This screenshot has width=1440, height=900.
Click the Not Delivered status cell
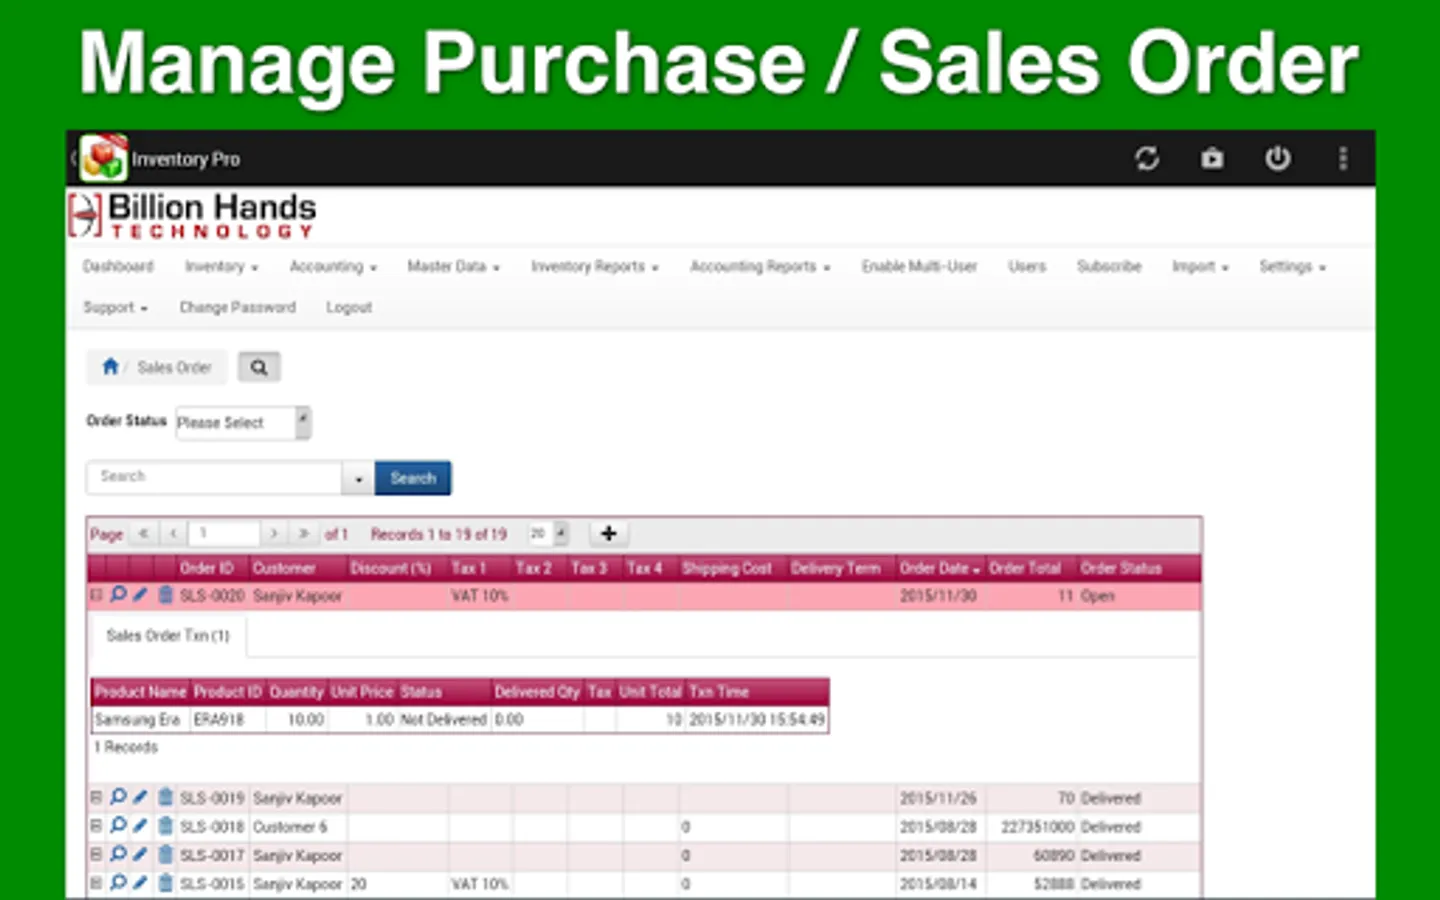click(443, 719)
